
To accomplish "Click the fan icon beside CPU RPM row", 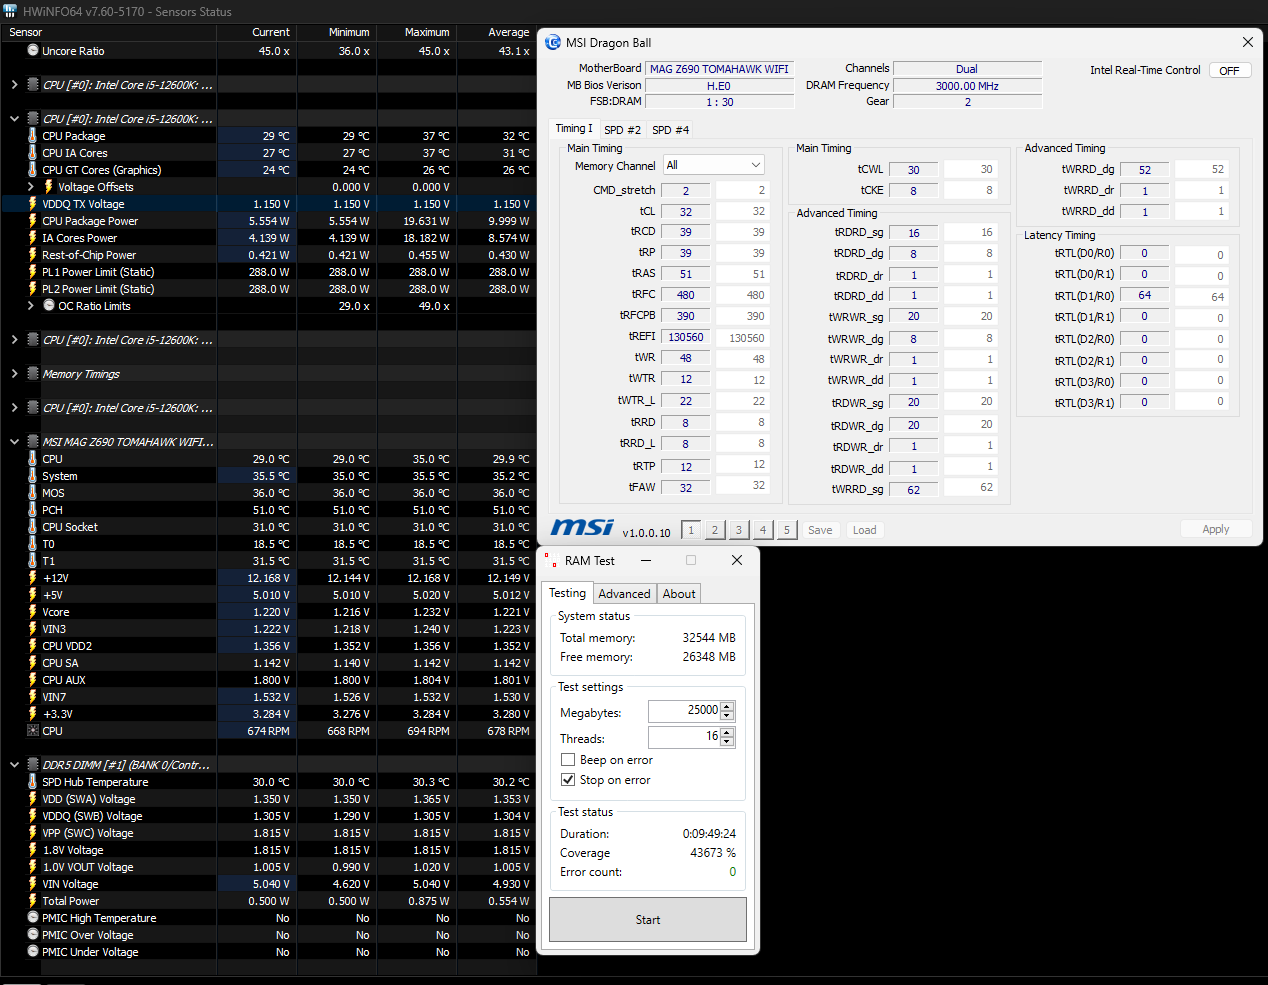I will click(33, 730).
